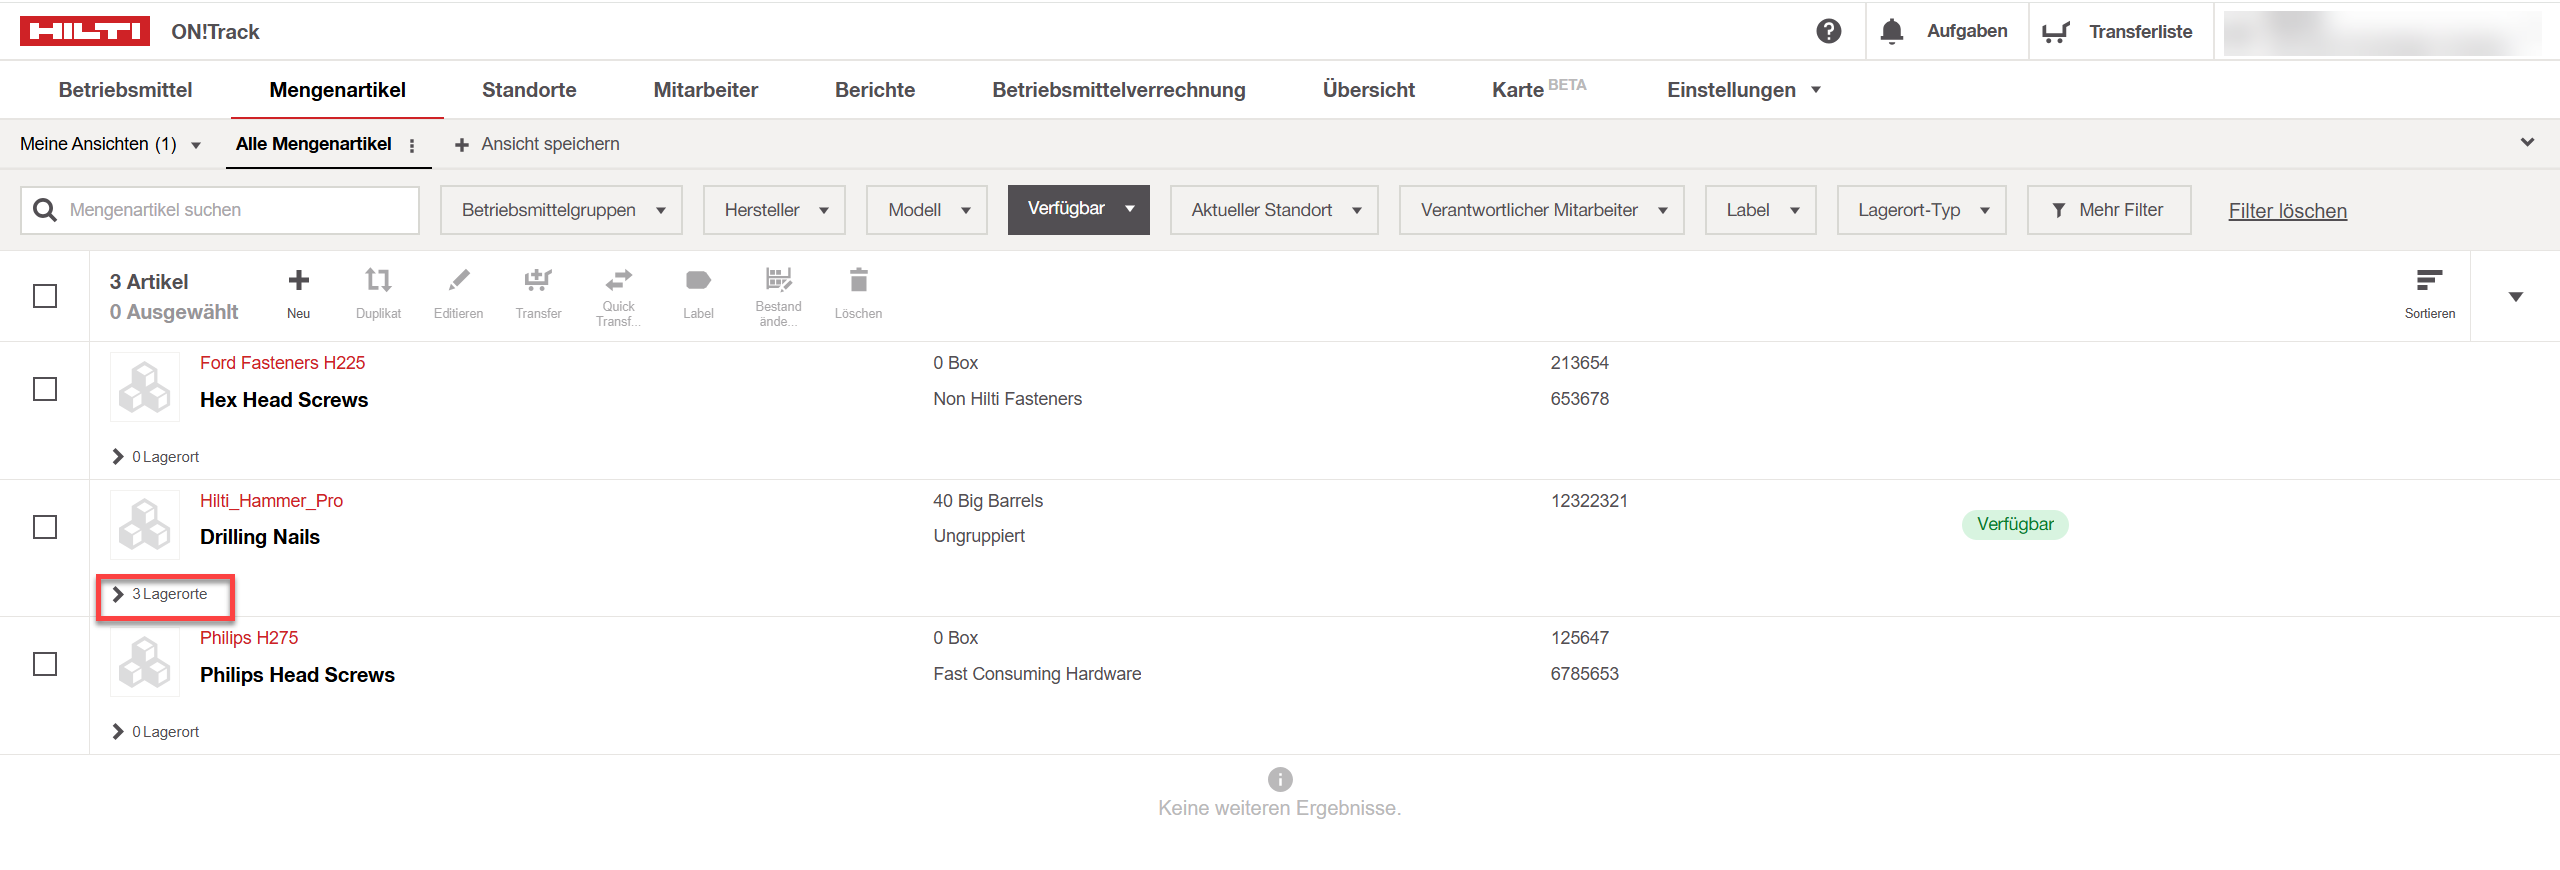Click the Hilti logo
The height and width of the screenshot is (870, 2560).
[x=85, y=31]
